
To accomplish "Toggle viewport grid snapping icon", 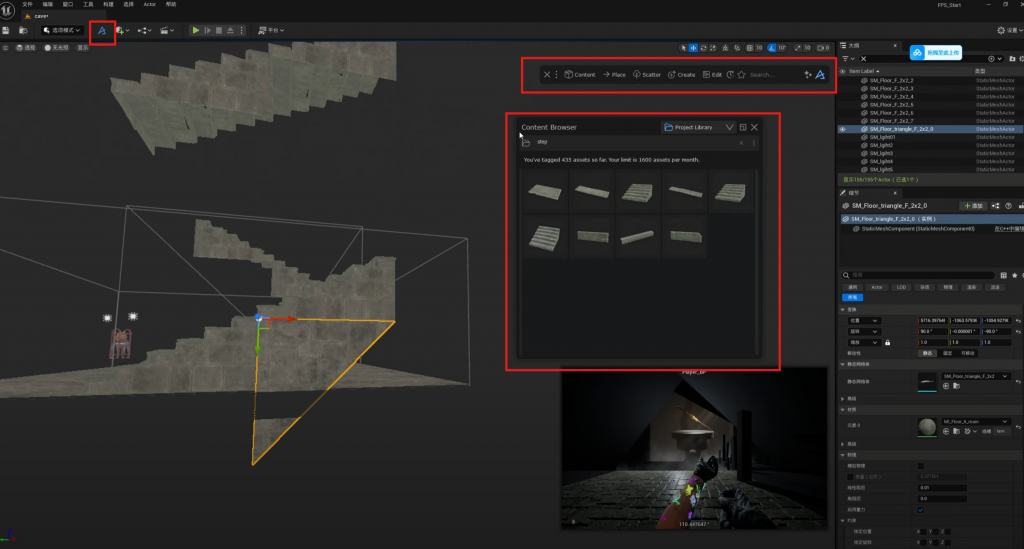I will 750,48.
